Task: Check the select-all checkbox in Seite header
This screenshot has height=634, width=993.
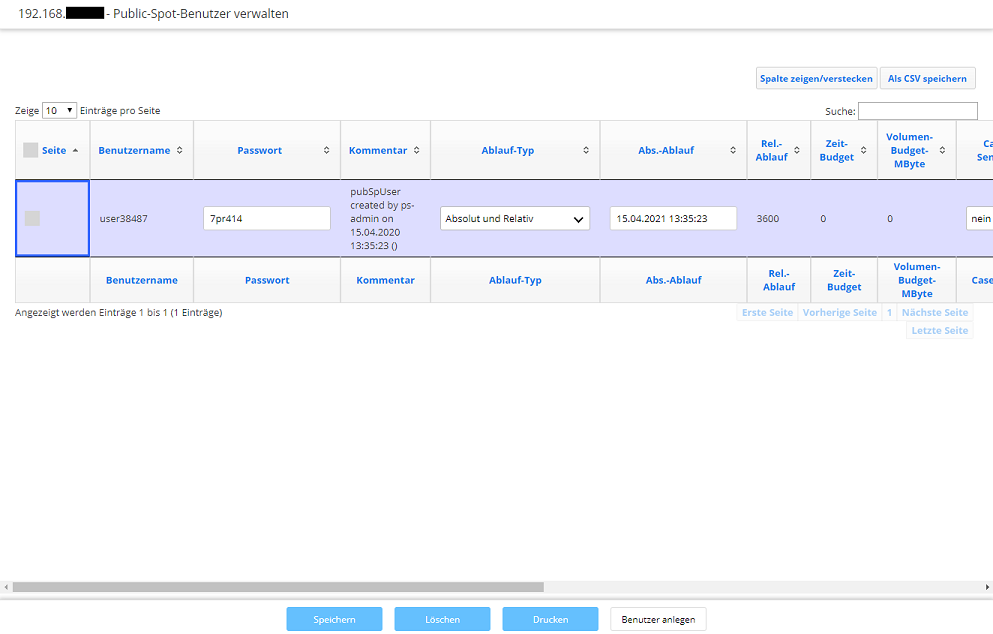Action: tap(30, 150)
